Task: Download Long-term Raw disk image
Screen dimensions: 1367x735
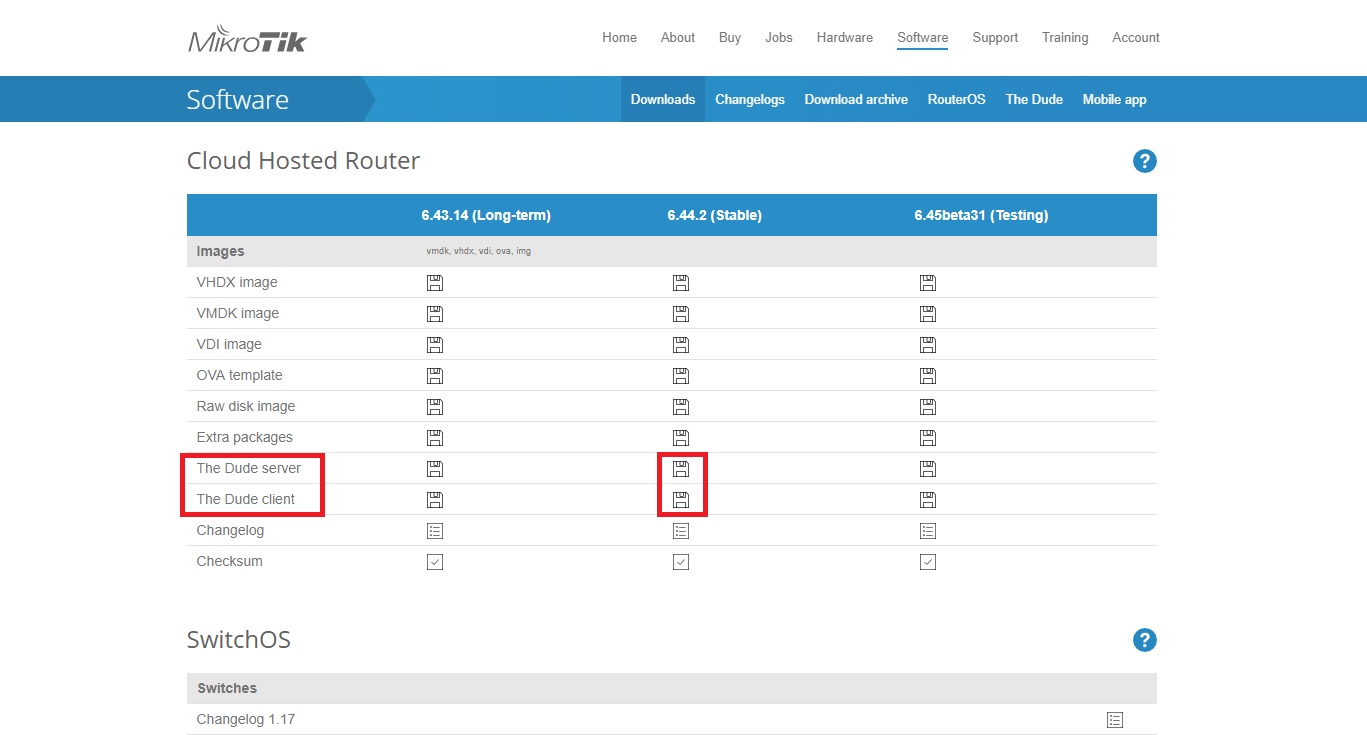Action: (x=435, y=407)
